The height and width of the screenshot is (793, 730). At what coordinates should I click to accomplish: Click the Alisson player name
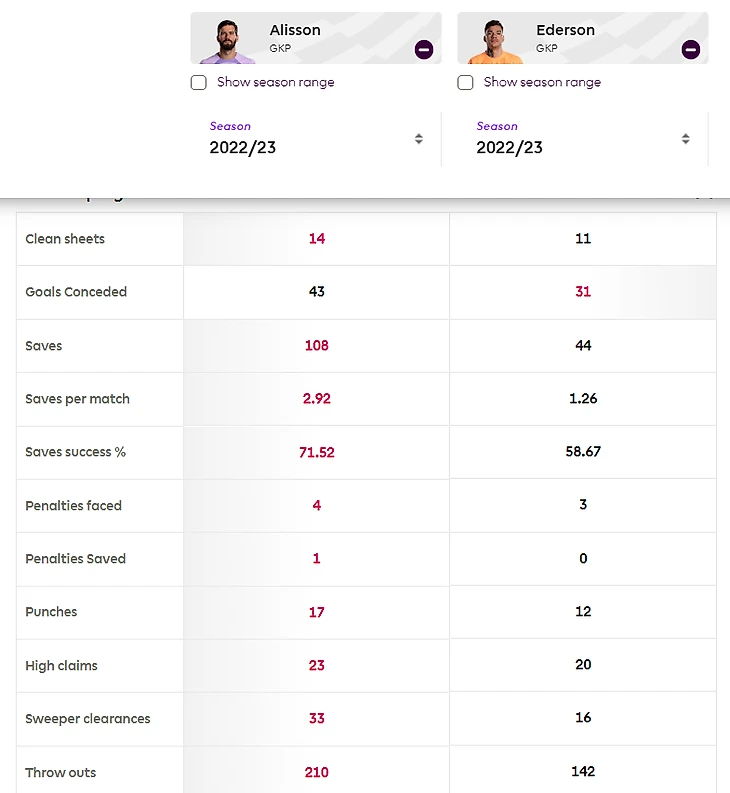point(295,30)
